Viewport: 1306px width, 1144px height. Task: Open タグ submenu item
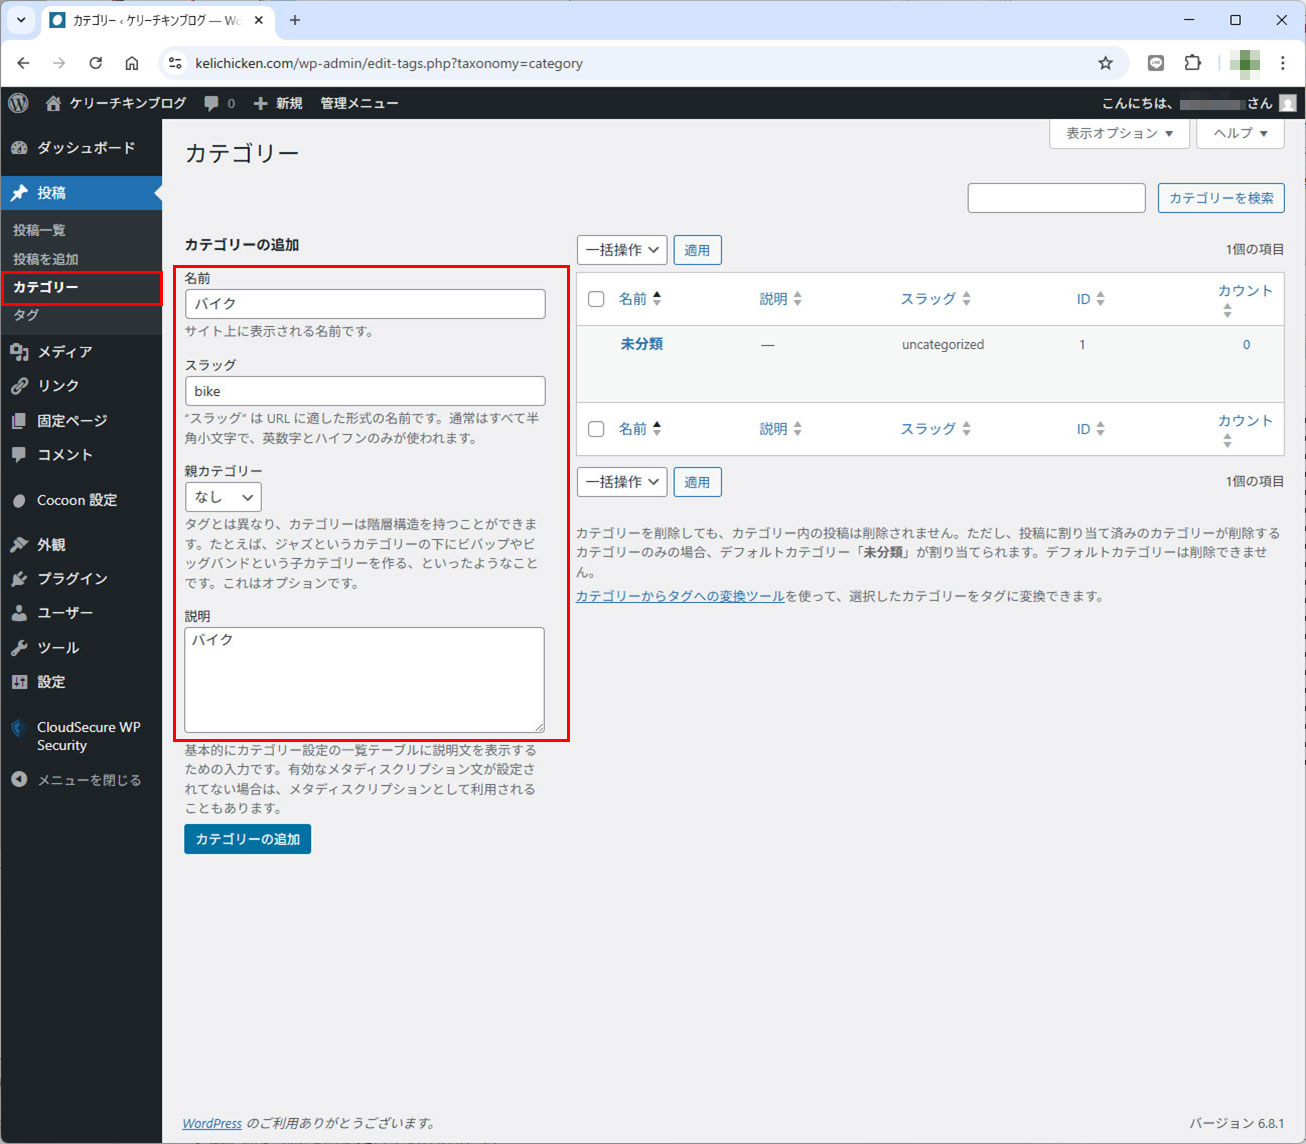[26, 315]
